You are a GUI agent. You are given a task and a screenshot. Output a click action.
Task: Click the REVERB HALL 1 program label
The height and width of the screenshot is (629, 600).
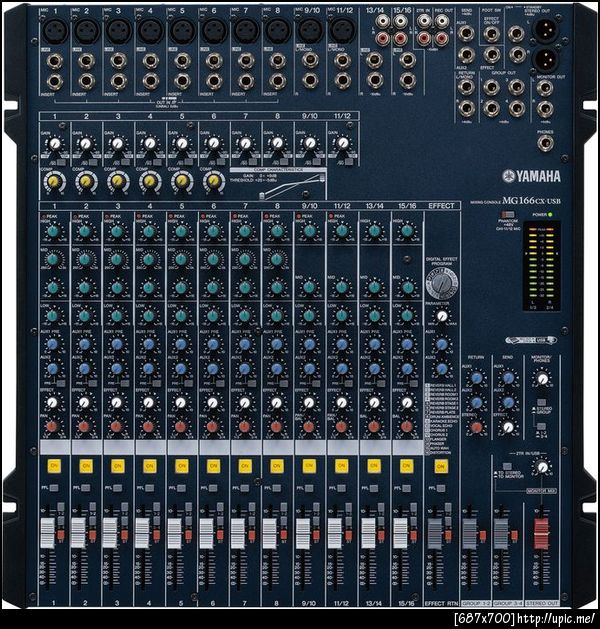[442, 386]
